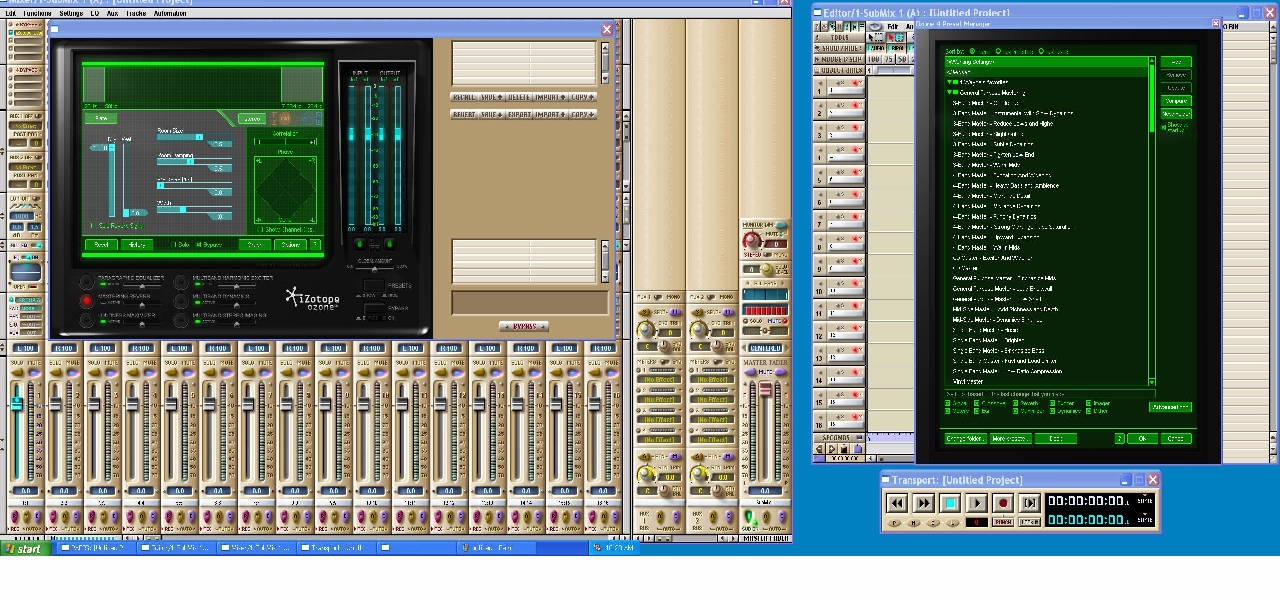The image size is (1280, 600).
Task: Open the SAVE dropdown beside REVERT
Action: [x=490, y=115]
